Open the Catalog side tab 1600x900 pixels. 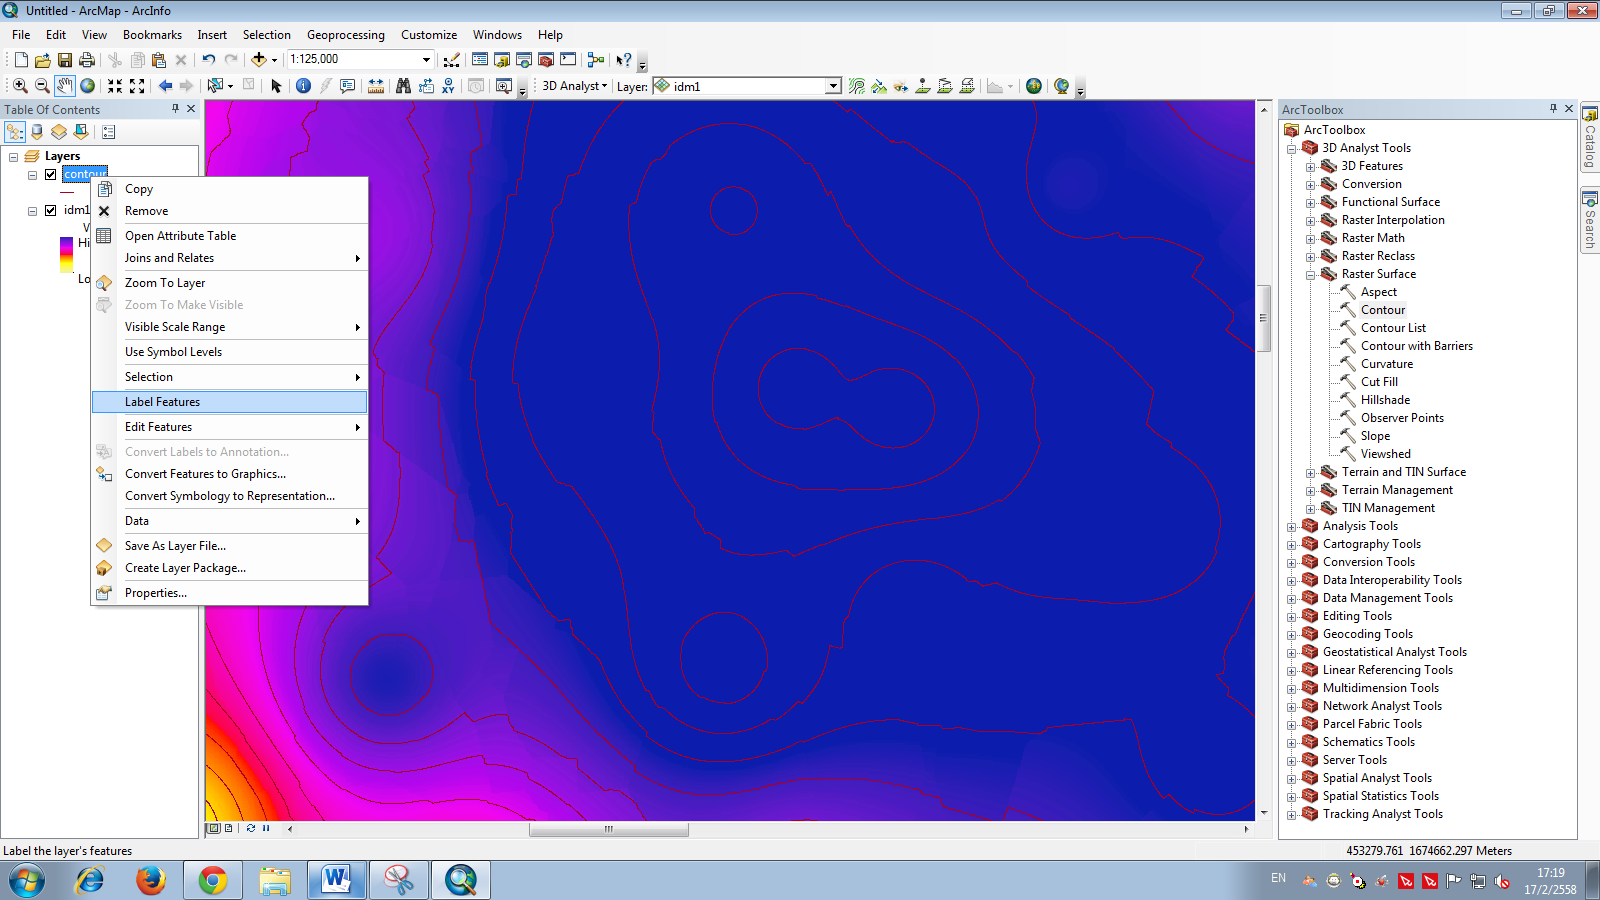(1589, 137)
